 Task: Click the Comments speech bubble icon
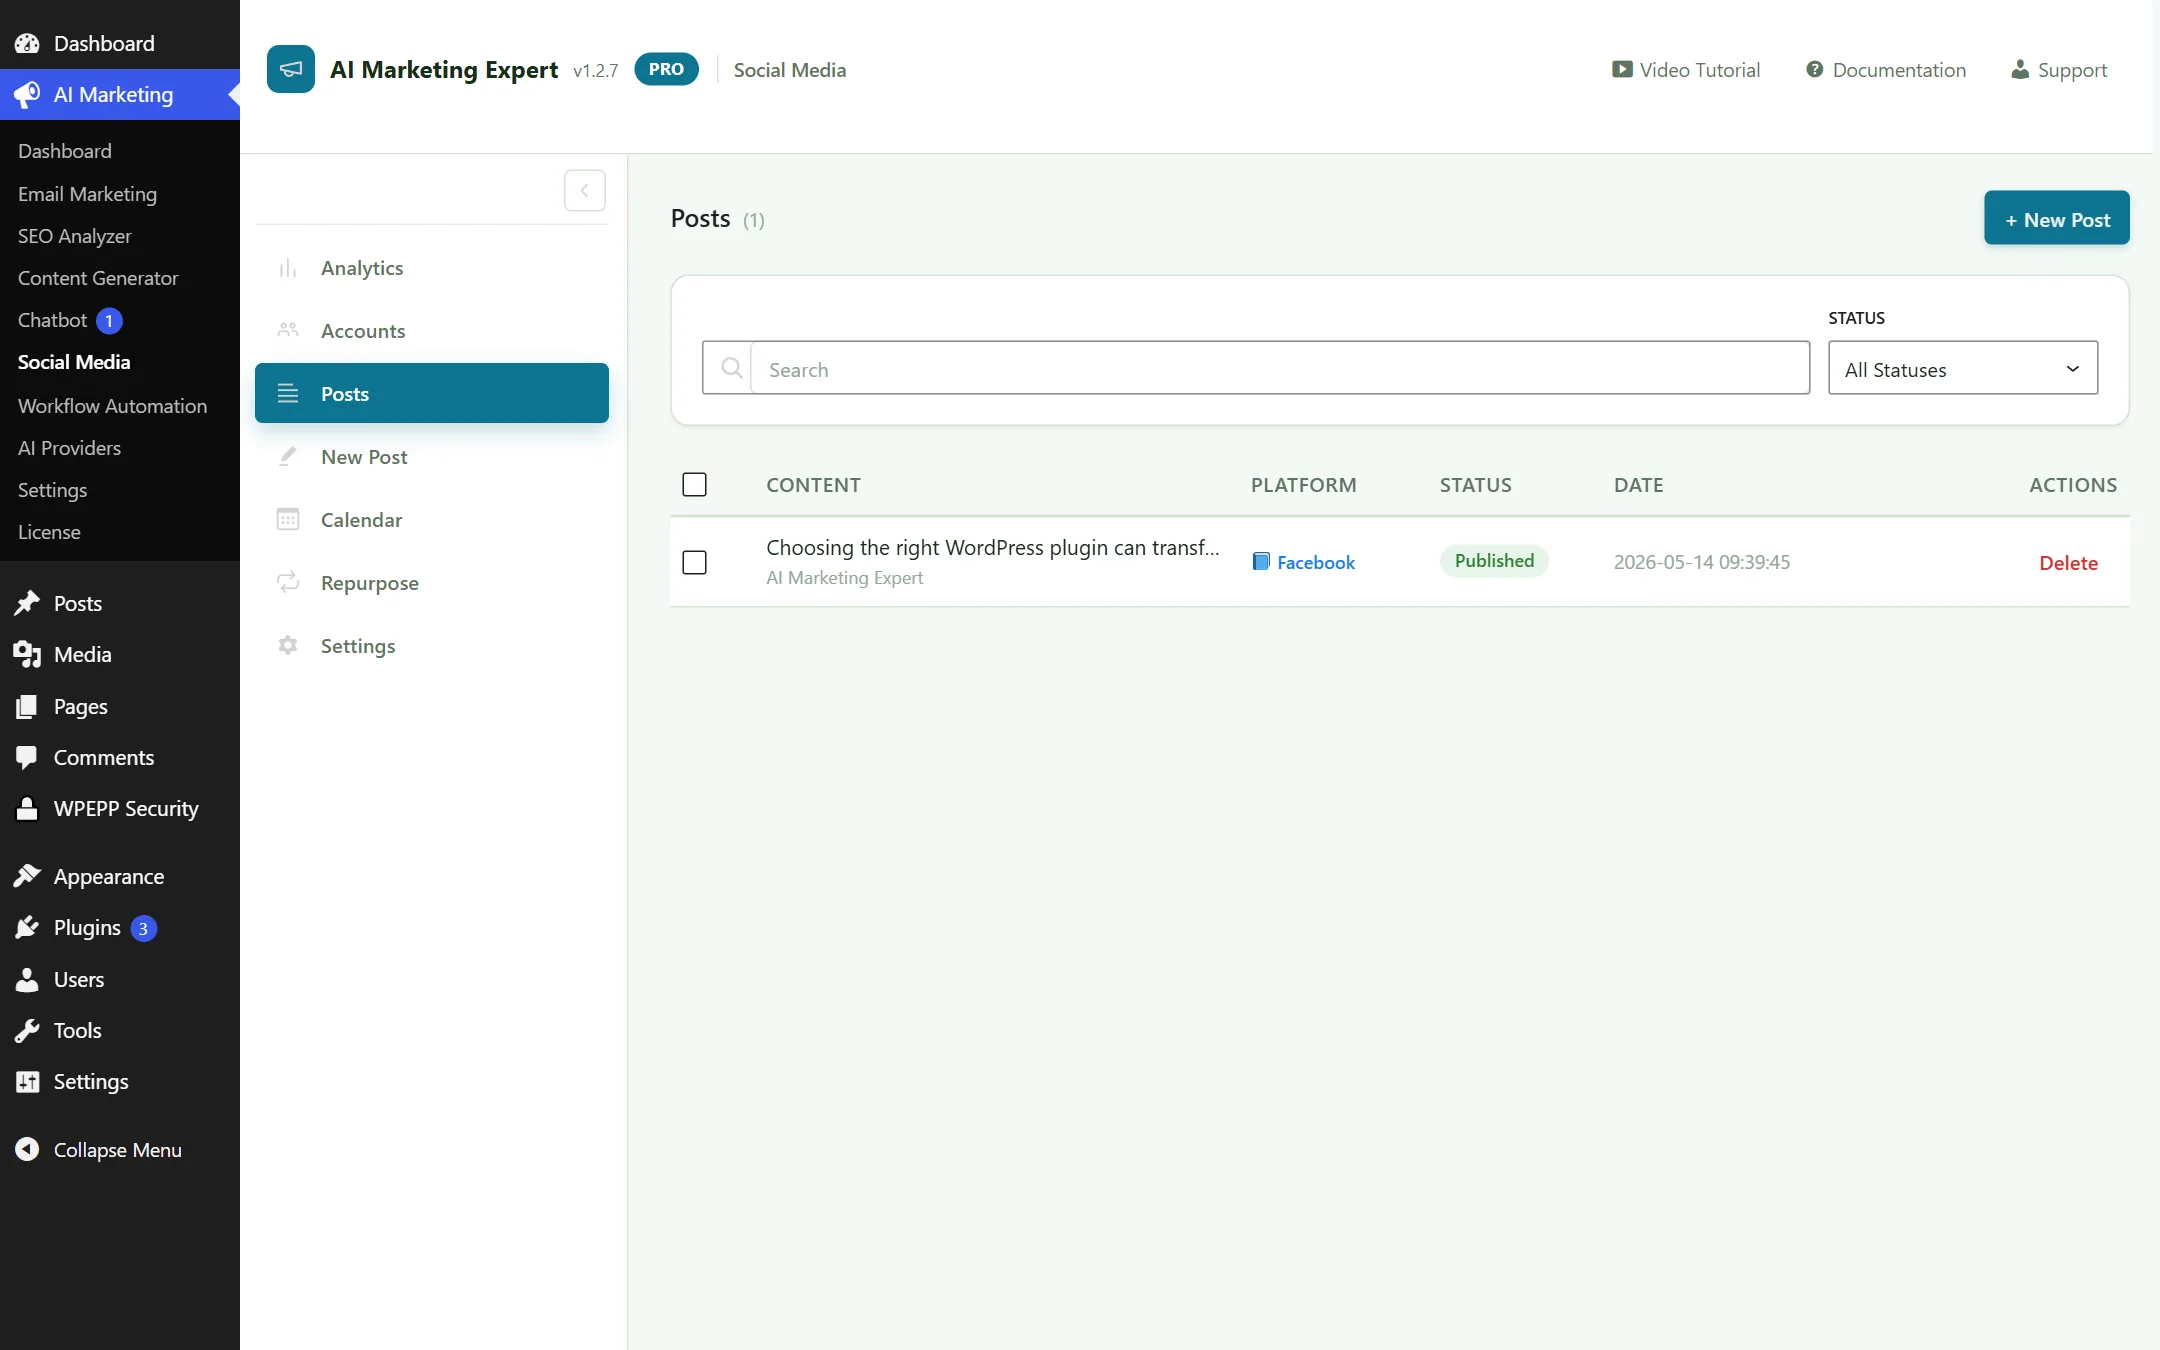[x=27, y=757]
